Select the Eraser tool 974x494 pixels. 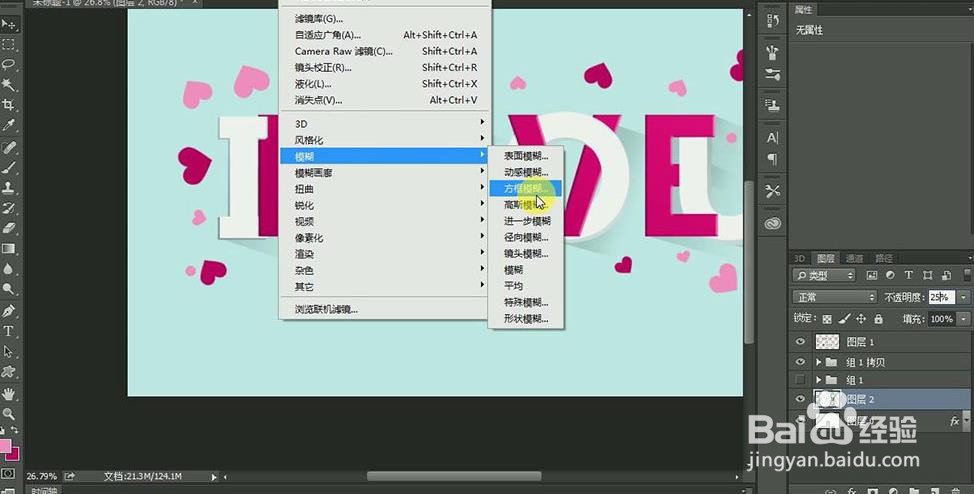pyautogui.click(x=9, y=227)
